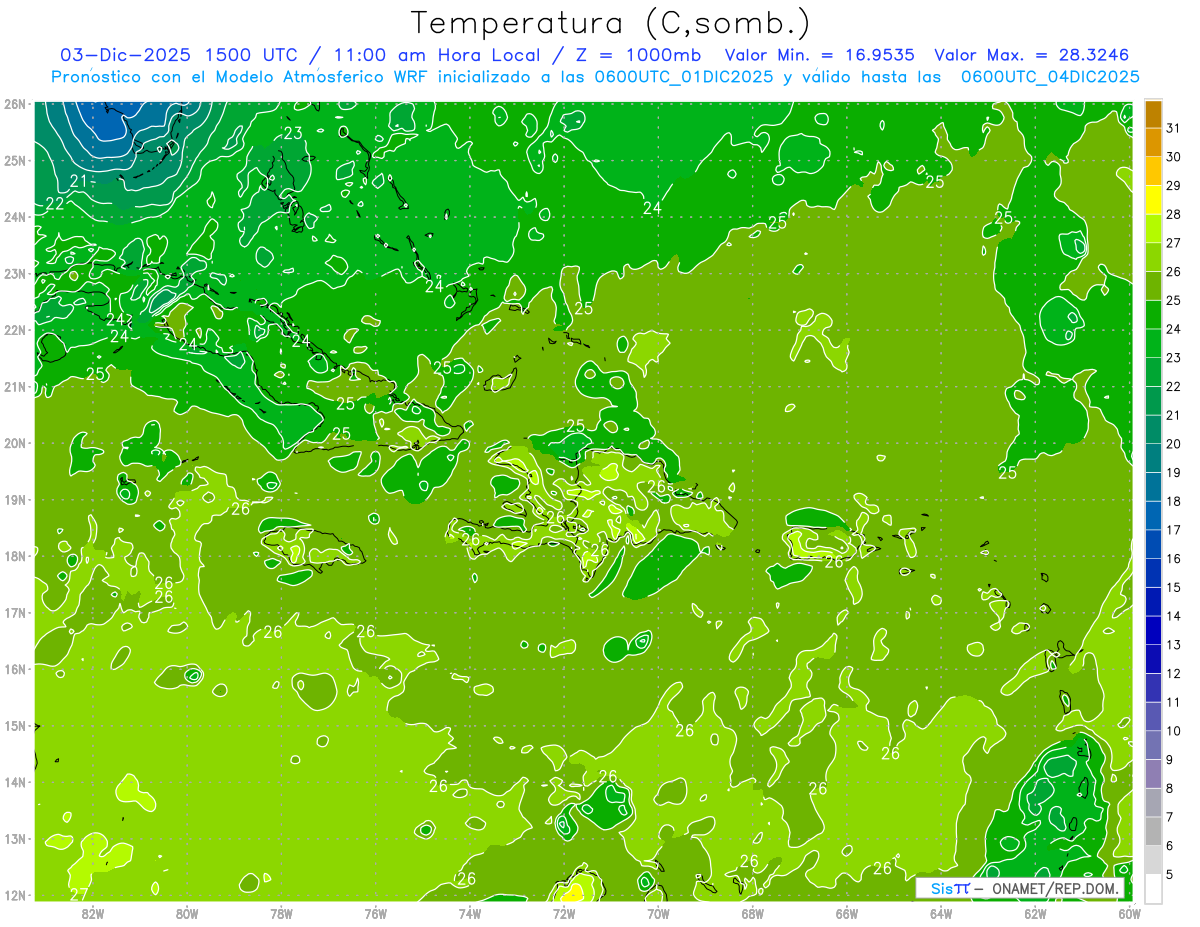Screen dimensions: 1200x927
Task: Click the '80W' longitude axis label
Action: tap(187, 913)
